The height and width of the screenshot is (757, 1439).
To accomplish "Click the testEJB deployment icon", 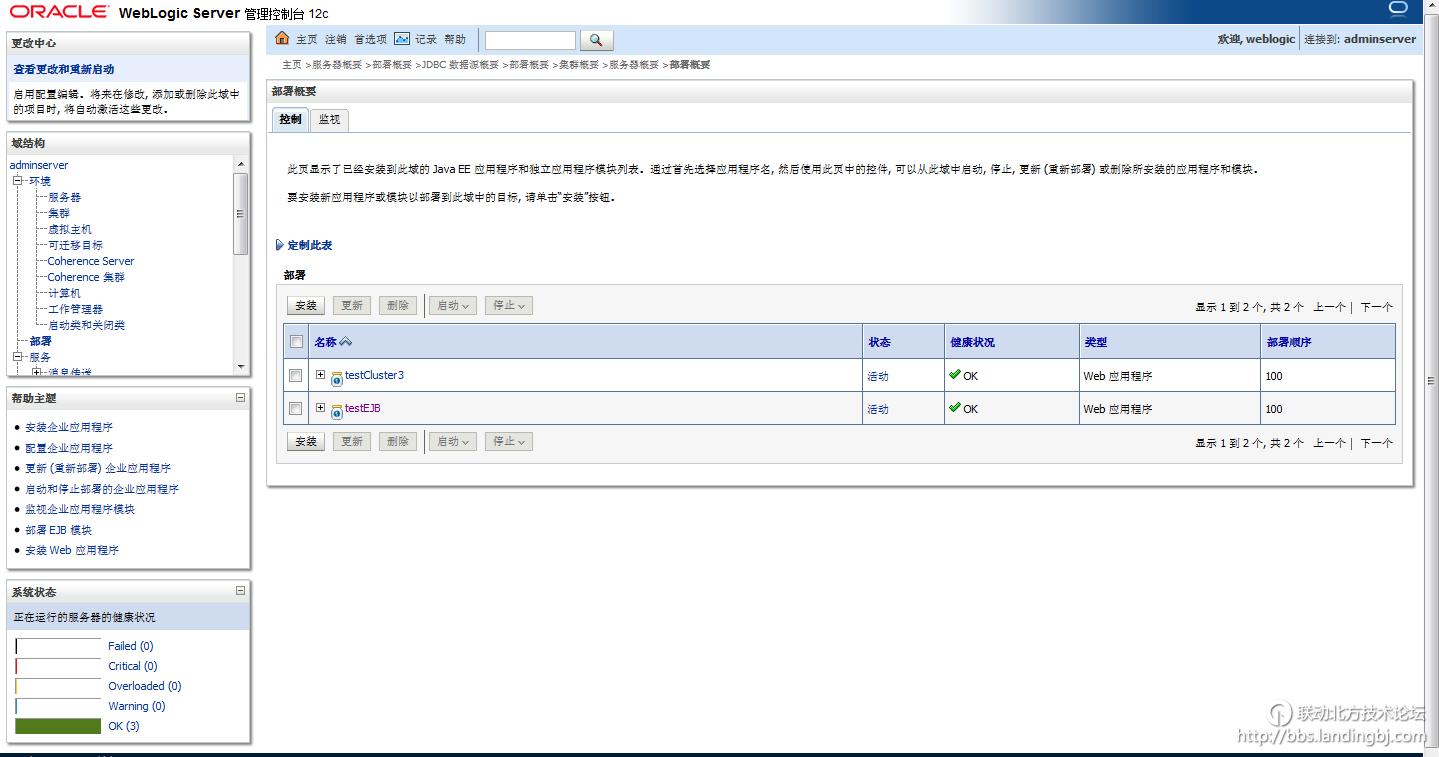I will click(337, 410).
